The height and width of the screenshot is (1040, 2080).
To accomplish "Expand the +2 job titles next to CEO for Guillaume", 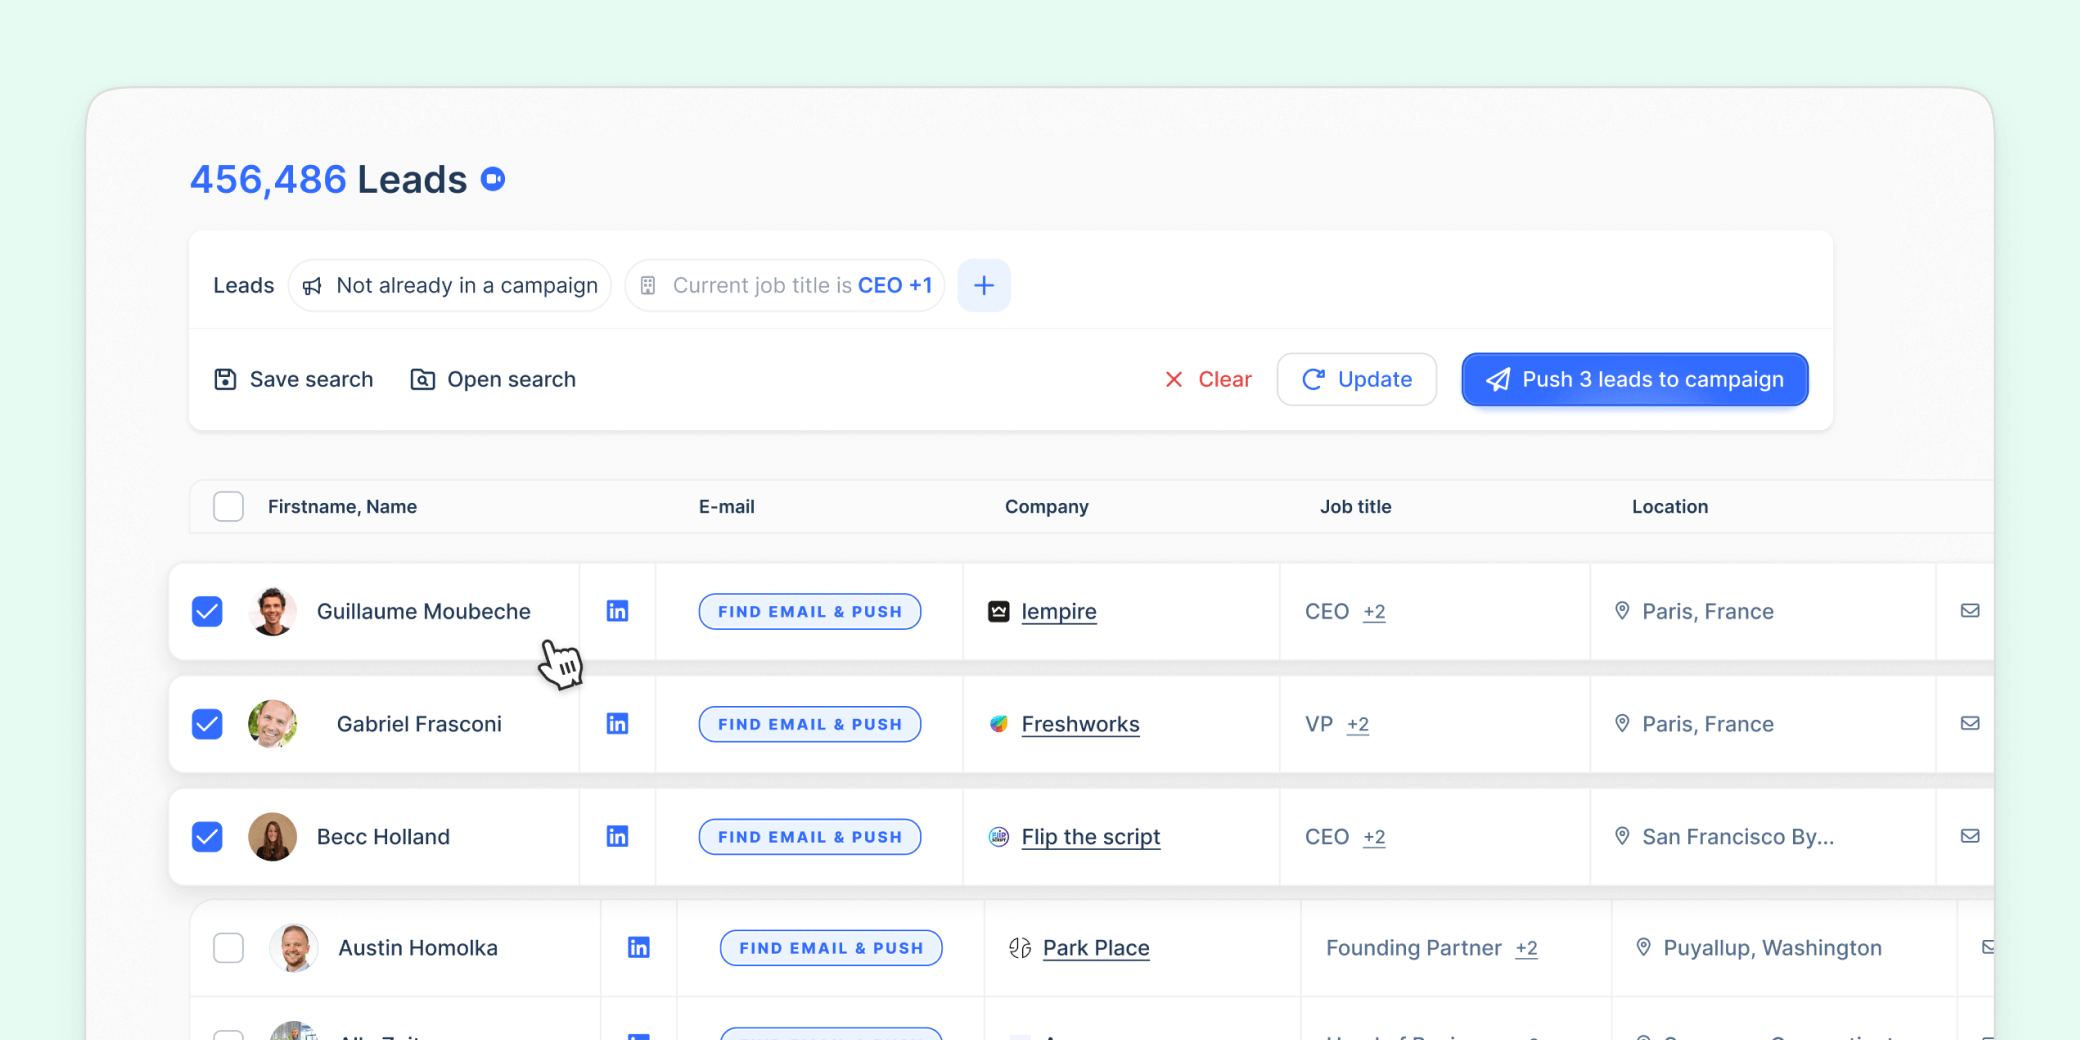I will pos(1374,611).
